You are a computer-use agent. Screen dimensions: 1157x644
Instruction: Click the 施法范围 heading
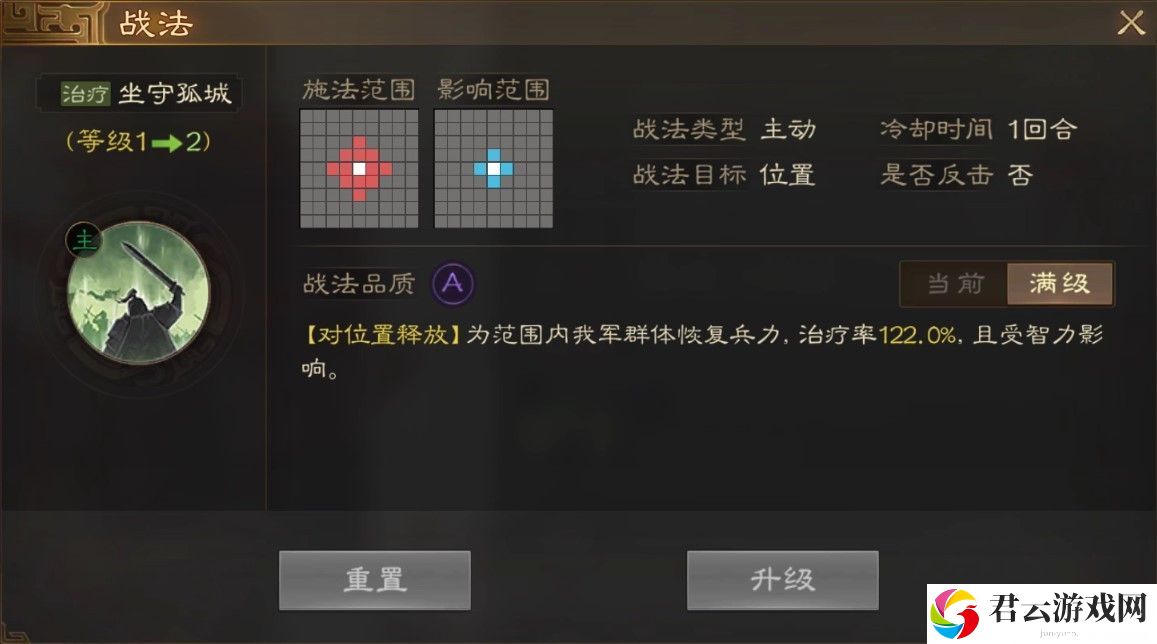click(x=359, y=89)
